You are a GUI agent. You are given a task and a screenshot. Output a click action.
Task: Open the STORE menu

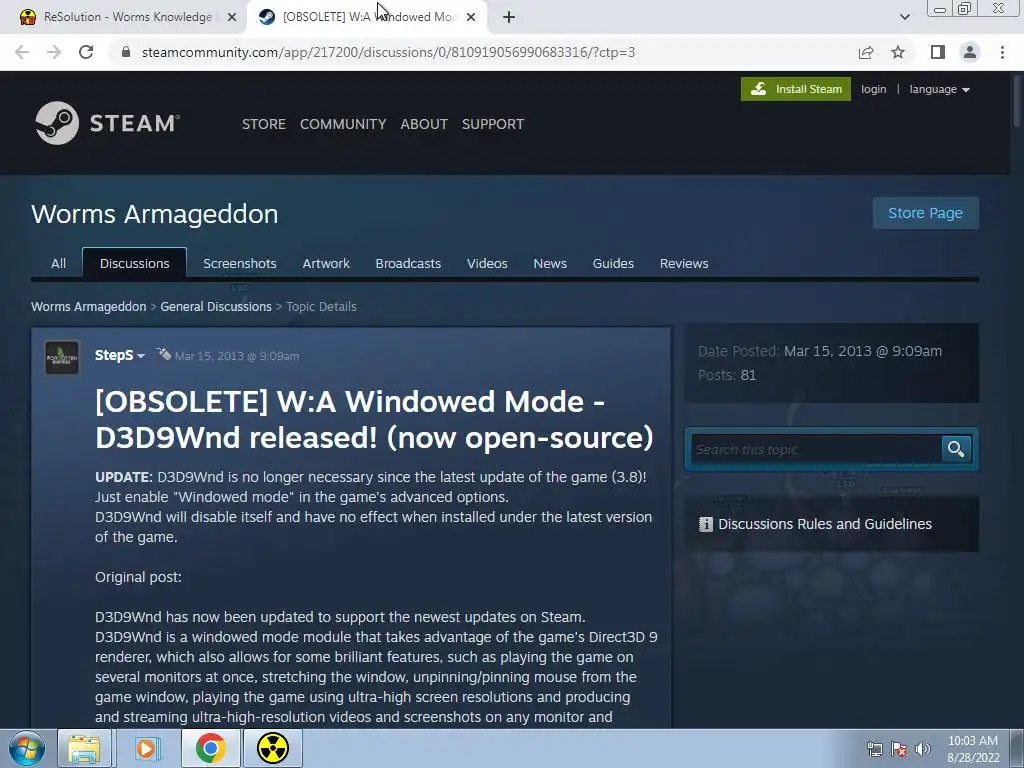(264, 124)
